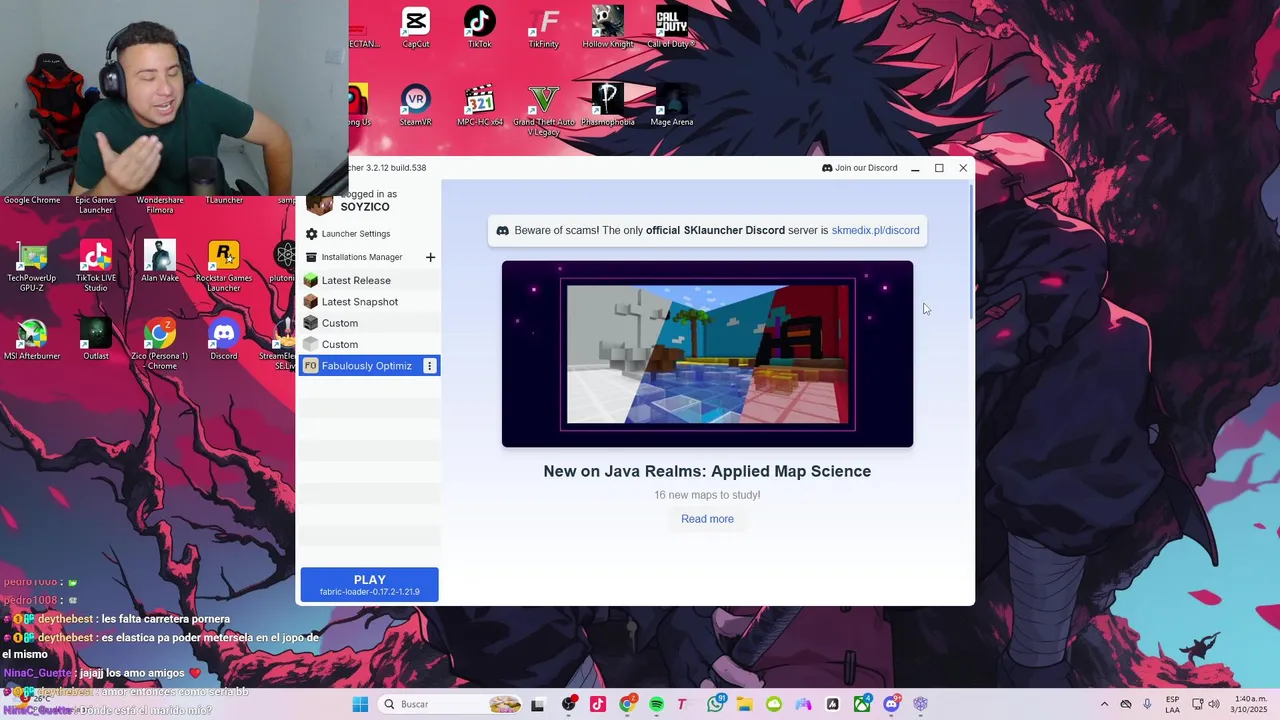Open TikTok LIVE Studio shortcut
This screenshot has width=1280, height=720.
[x=96, y=266]
